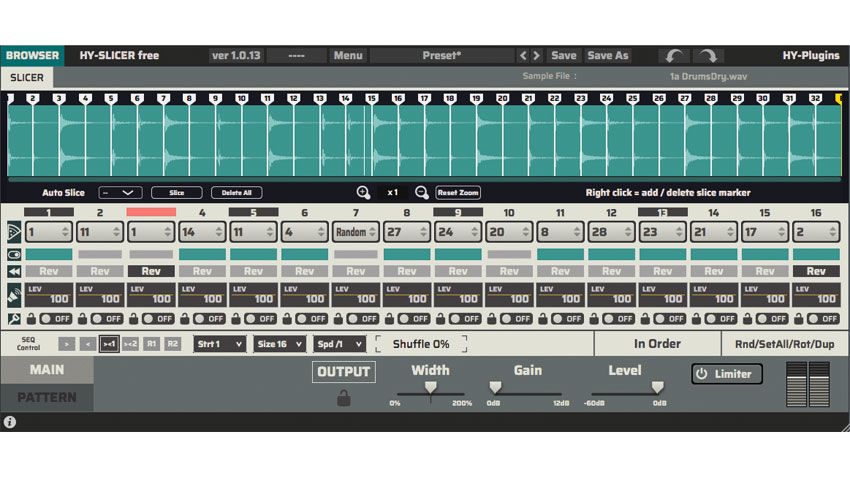850x478 pixels.
Task: Open the info icon
Action: click(x=10, y=422)
